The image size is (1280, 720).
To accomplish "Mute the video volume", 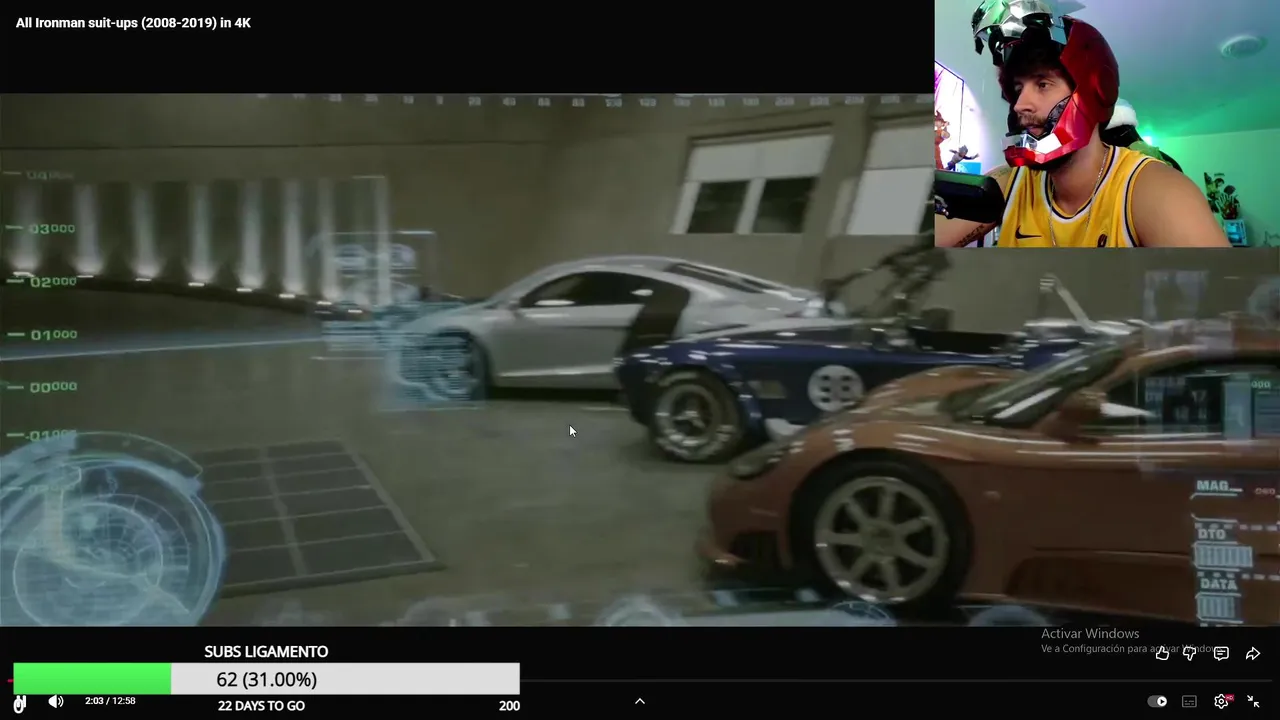I will 56,702.
